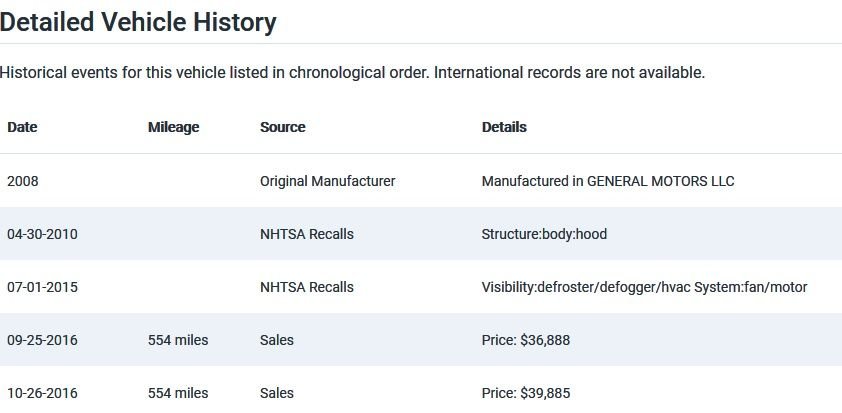Click the Original Manufacturer source cell
Viewport: 842px width, 413px height.
(x=327, y=181)
